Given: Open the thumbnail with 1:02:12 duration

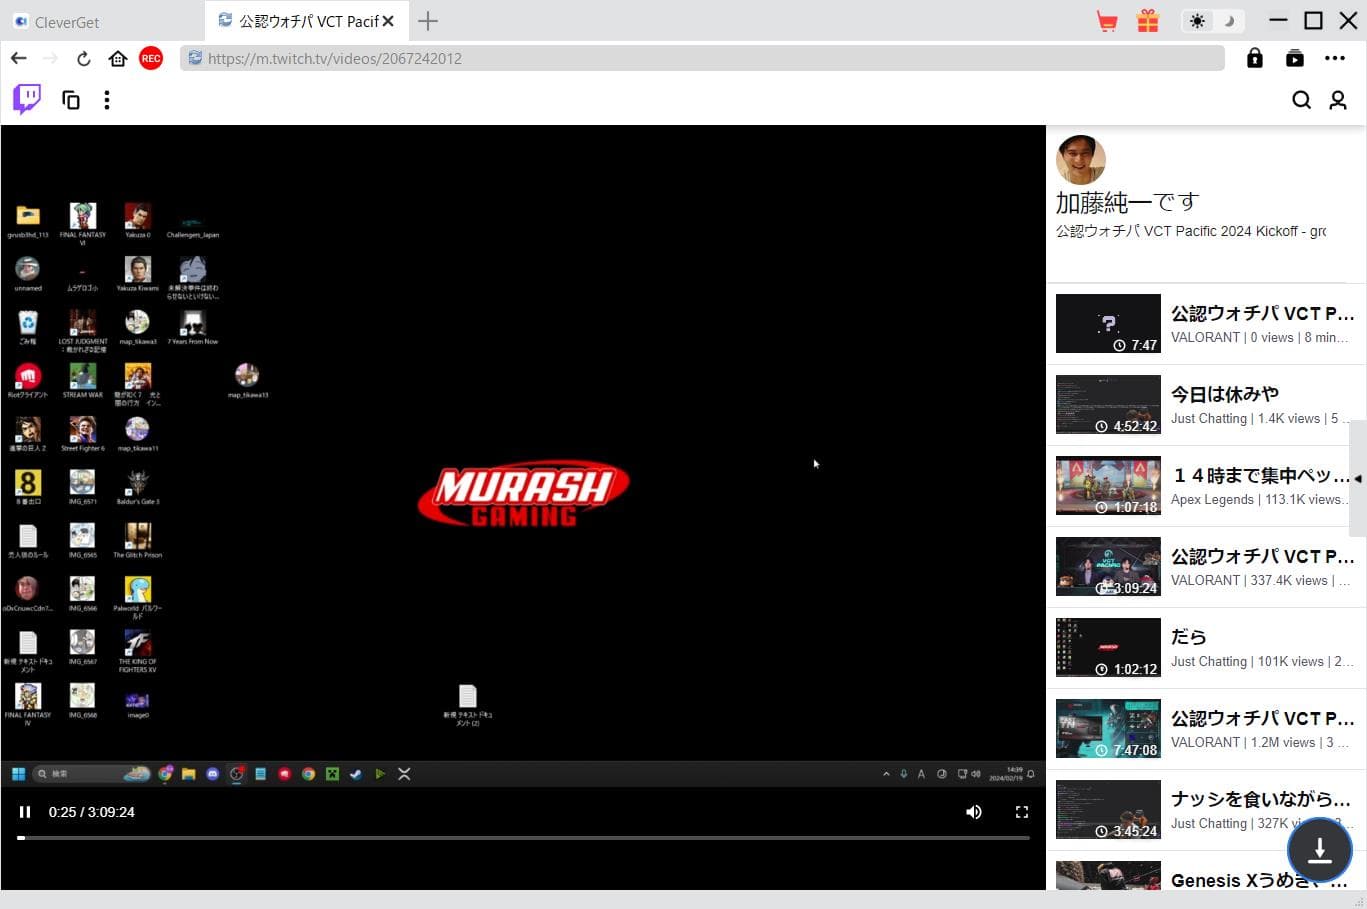Looking at the screenshot, I should (1108, 647).
